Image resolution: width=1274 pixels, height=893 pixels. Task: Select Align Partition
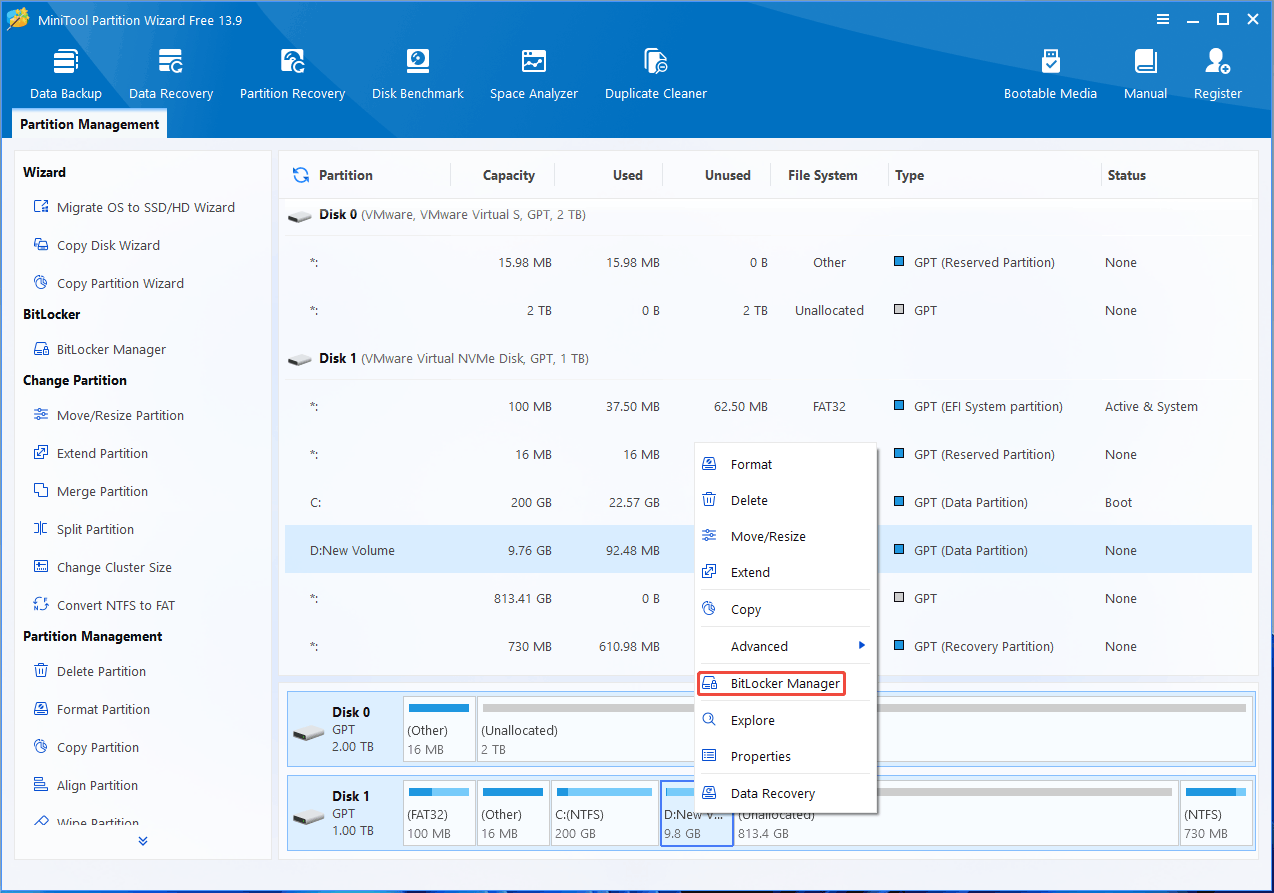(85, 785)
